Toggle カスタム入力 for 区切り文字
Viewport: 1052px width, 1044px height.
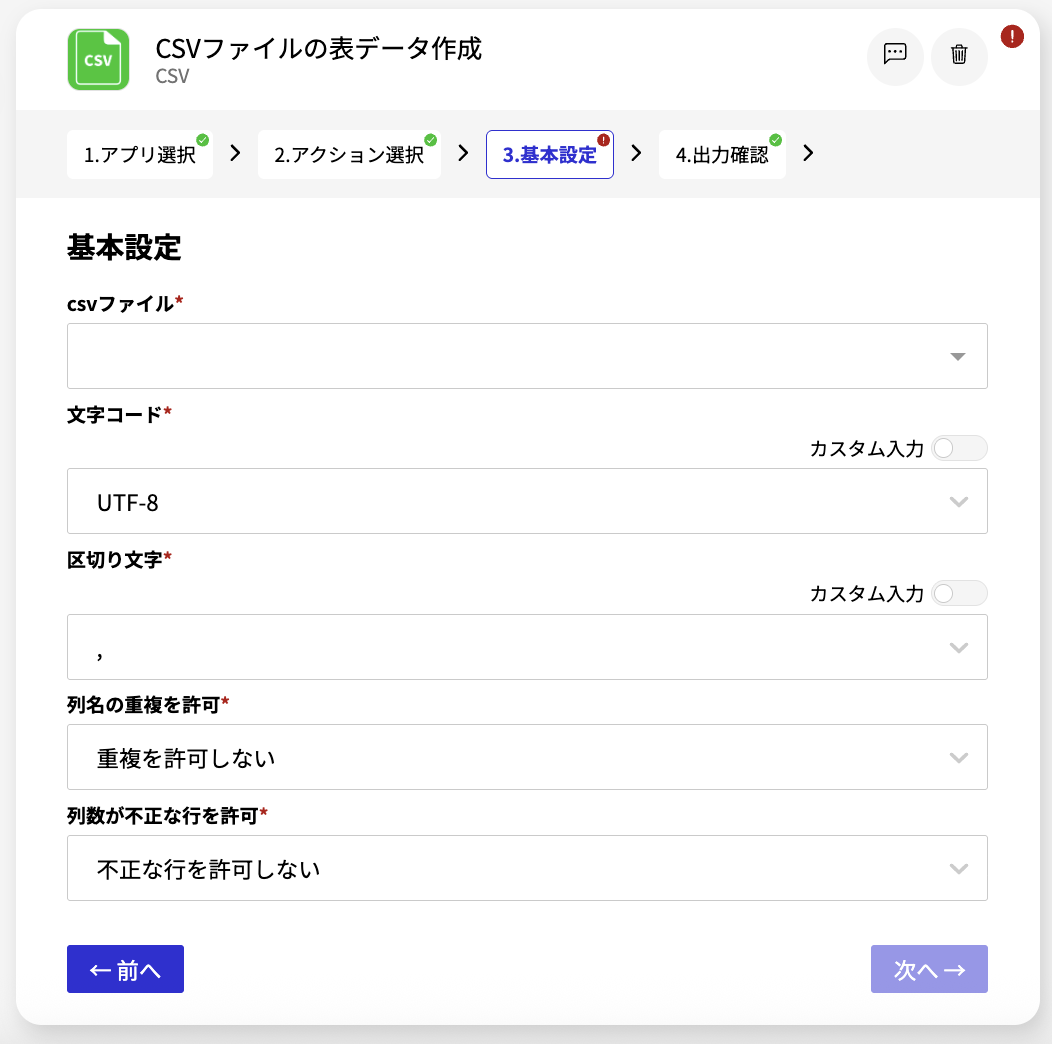[959, 594]
